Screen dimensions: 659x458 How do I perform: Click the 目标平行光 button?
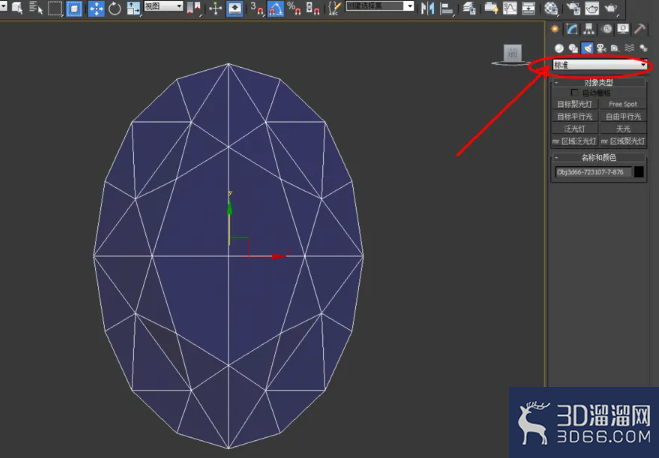click(575, 116)
